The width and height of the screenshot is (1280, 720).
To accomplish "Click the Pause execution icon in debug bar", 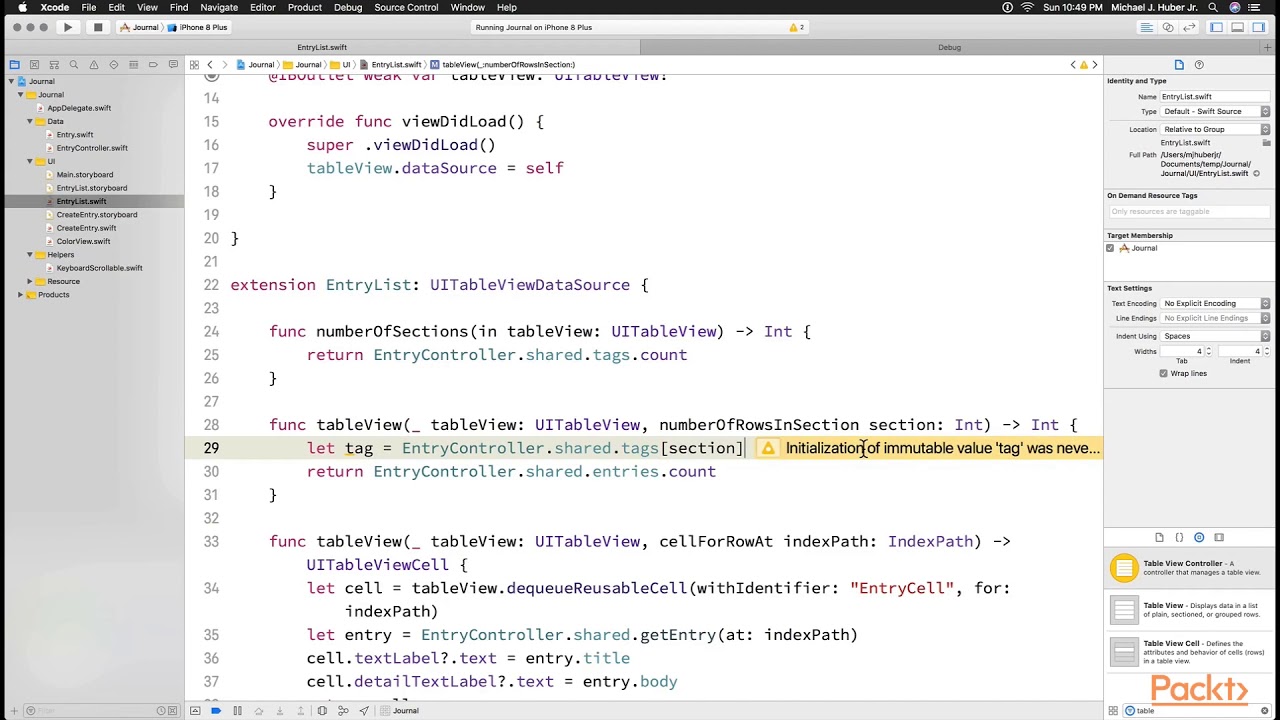I will (x=237, y=711).
